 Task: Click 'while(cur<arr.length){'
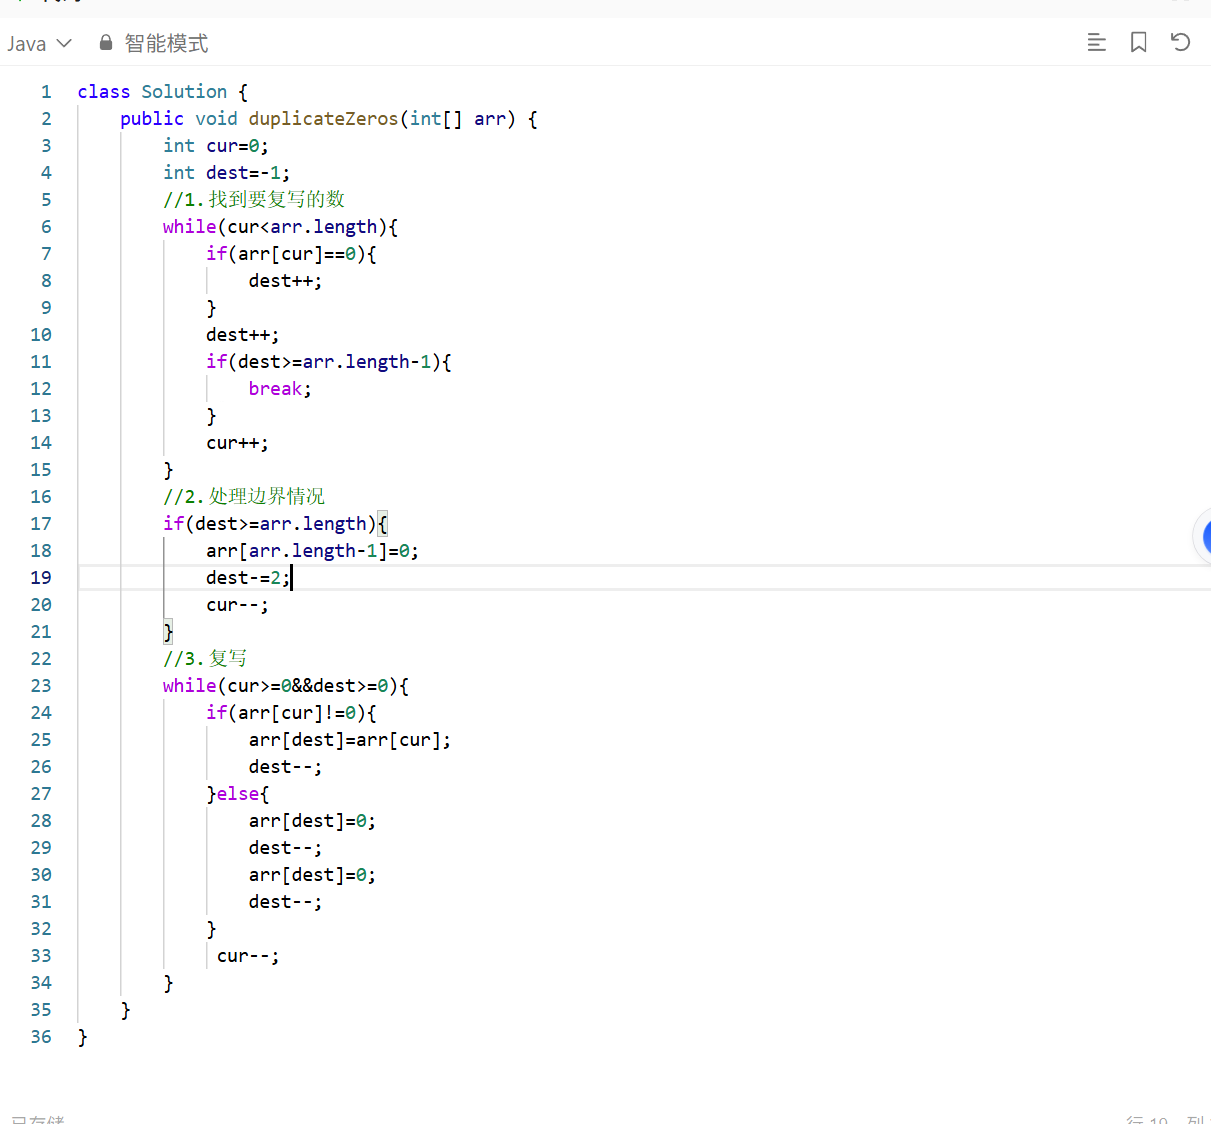tap(281, 227)
